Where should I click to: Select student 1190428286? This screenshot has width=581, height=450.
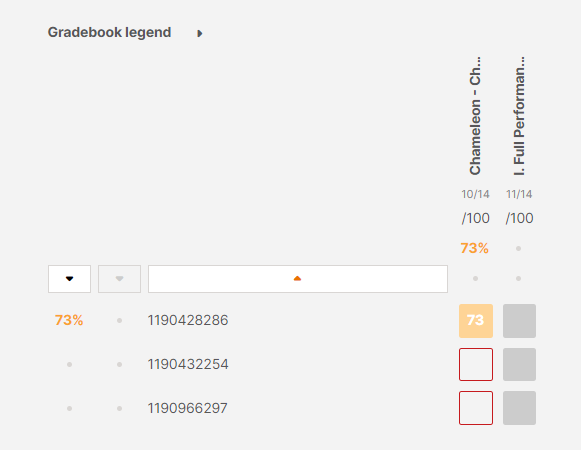coord(188,320)
